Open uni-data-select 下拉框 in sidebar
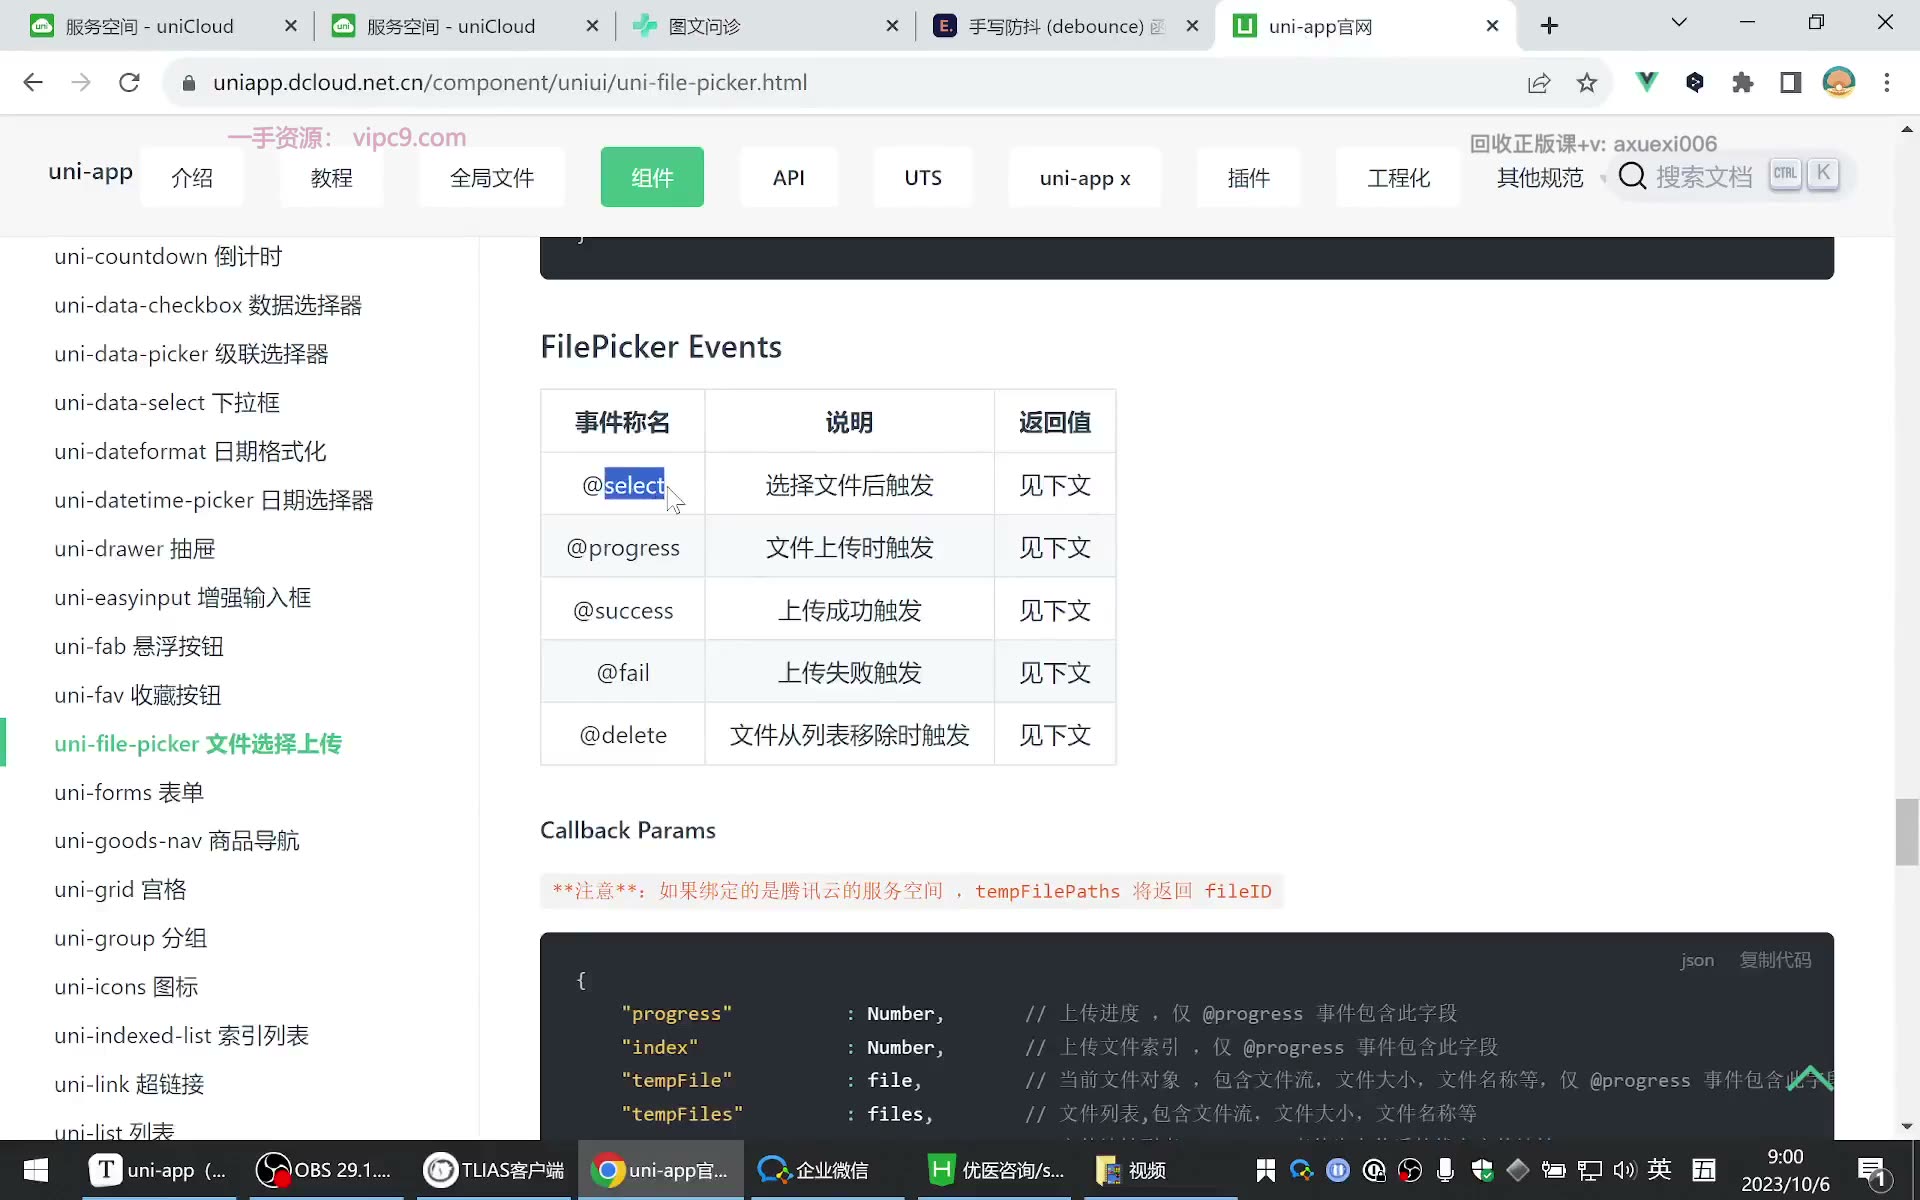1920x1200 pixels. tap(167, 403)
